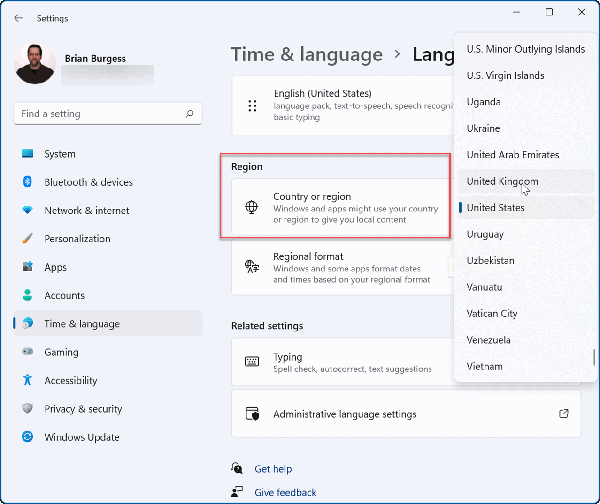Open Administrative language settings
Screen dimensions: 600x504
(406, 414)
